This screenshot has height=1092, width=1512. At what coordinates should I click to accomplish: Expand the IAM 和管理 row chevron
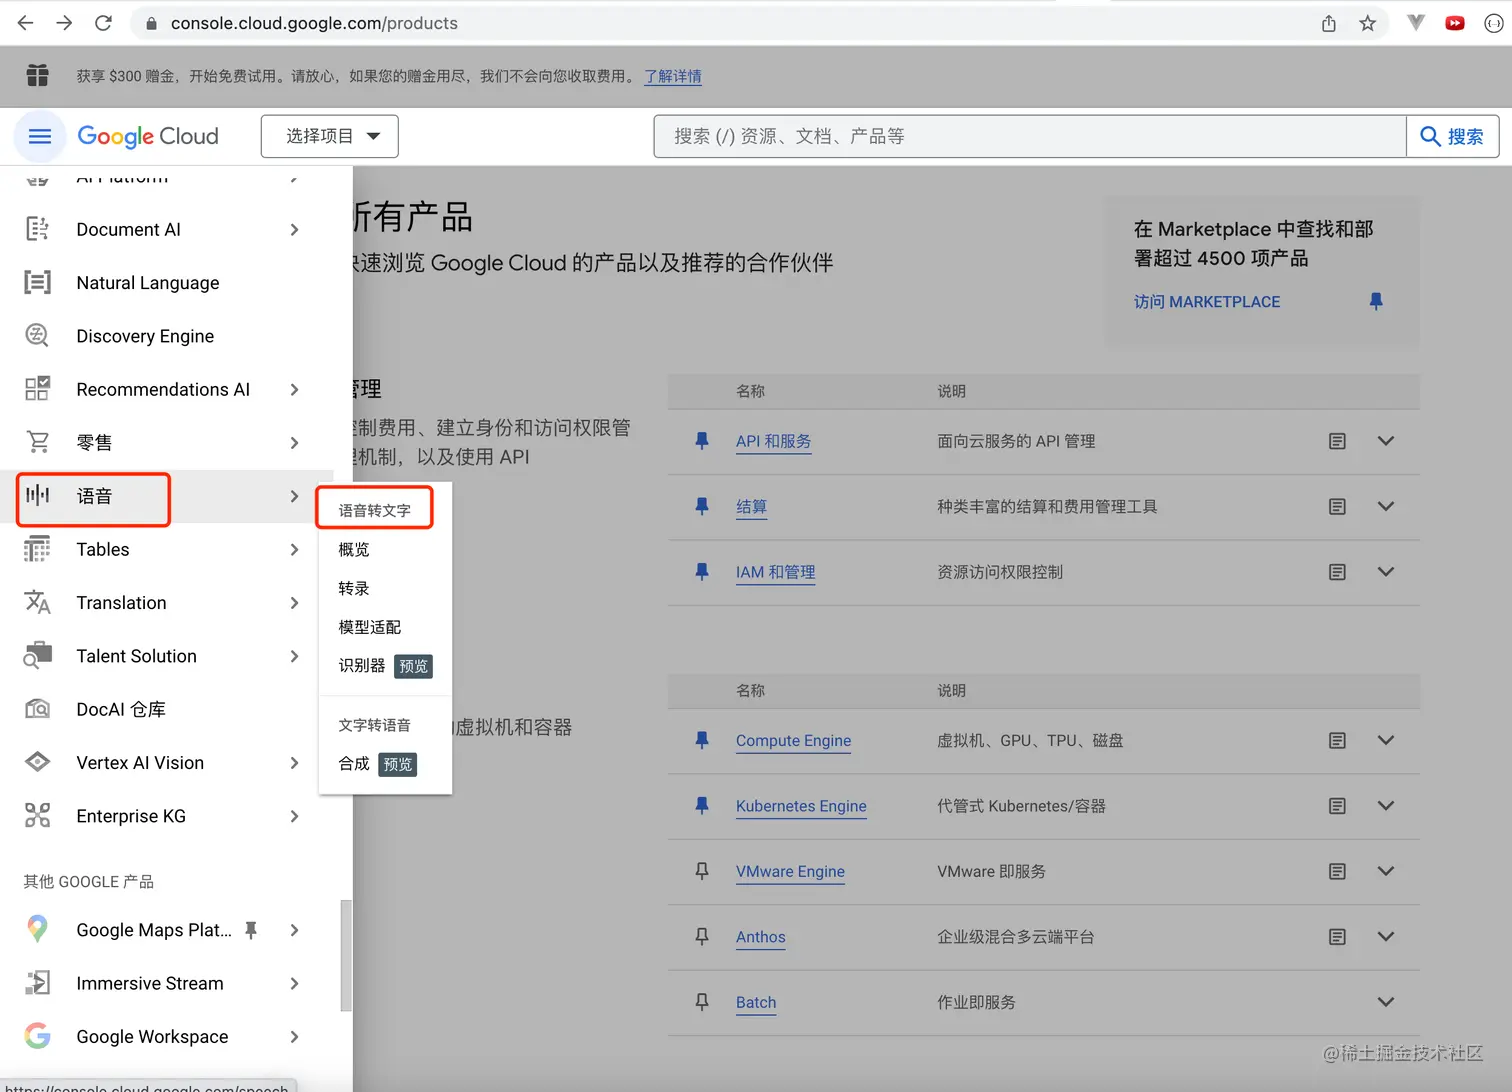pos(1385,572)
